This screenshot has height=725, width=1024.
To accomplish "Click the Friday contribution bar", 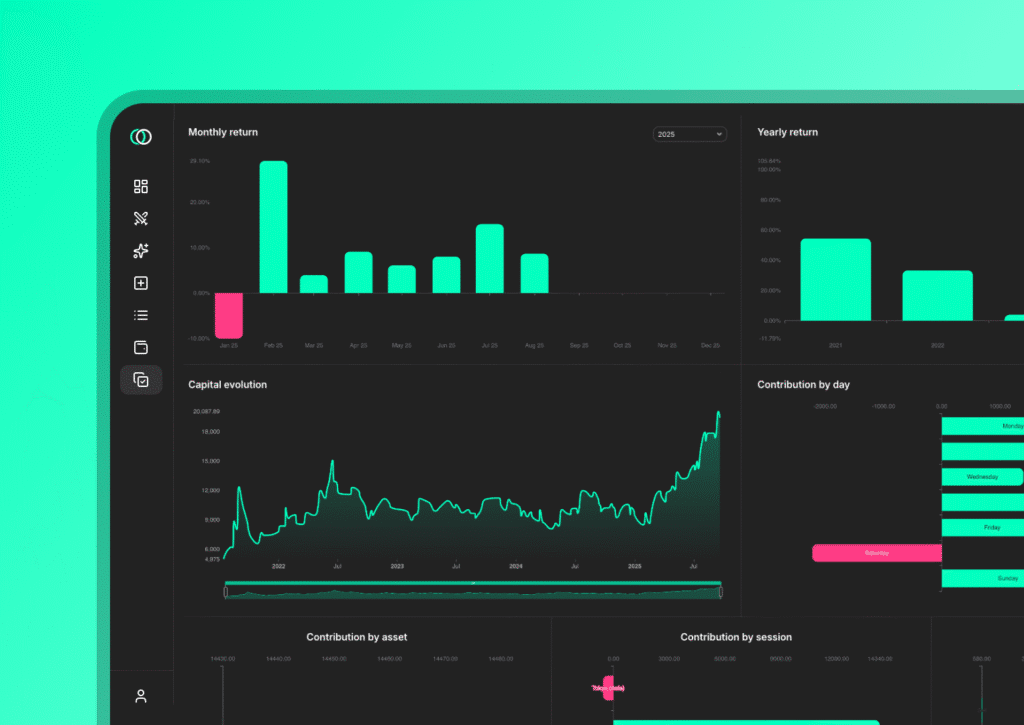I will [x=982, y=528].
